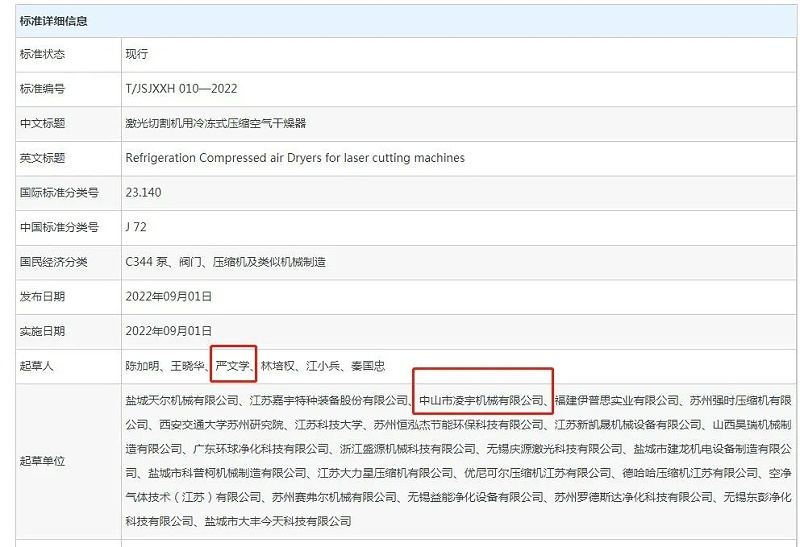Click the 国民经济分类 label
The image size is (800, 547).
click(x=54, y=262)
